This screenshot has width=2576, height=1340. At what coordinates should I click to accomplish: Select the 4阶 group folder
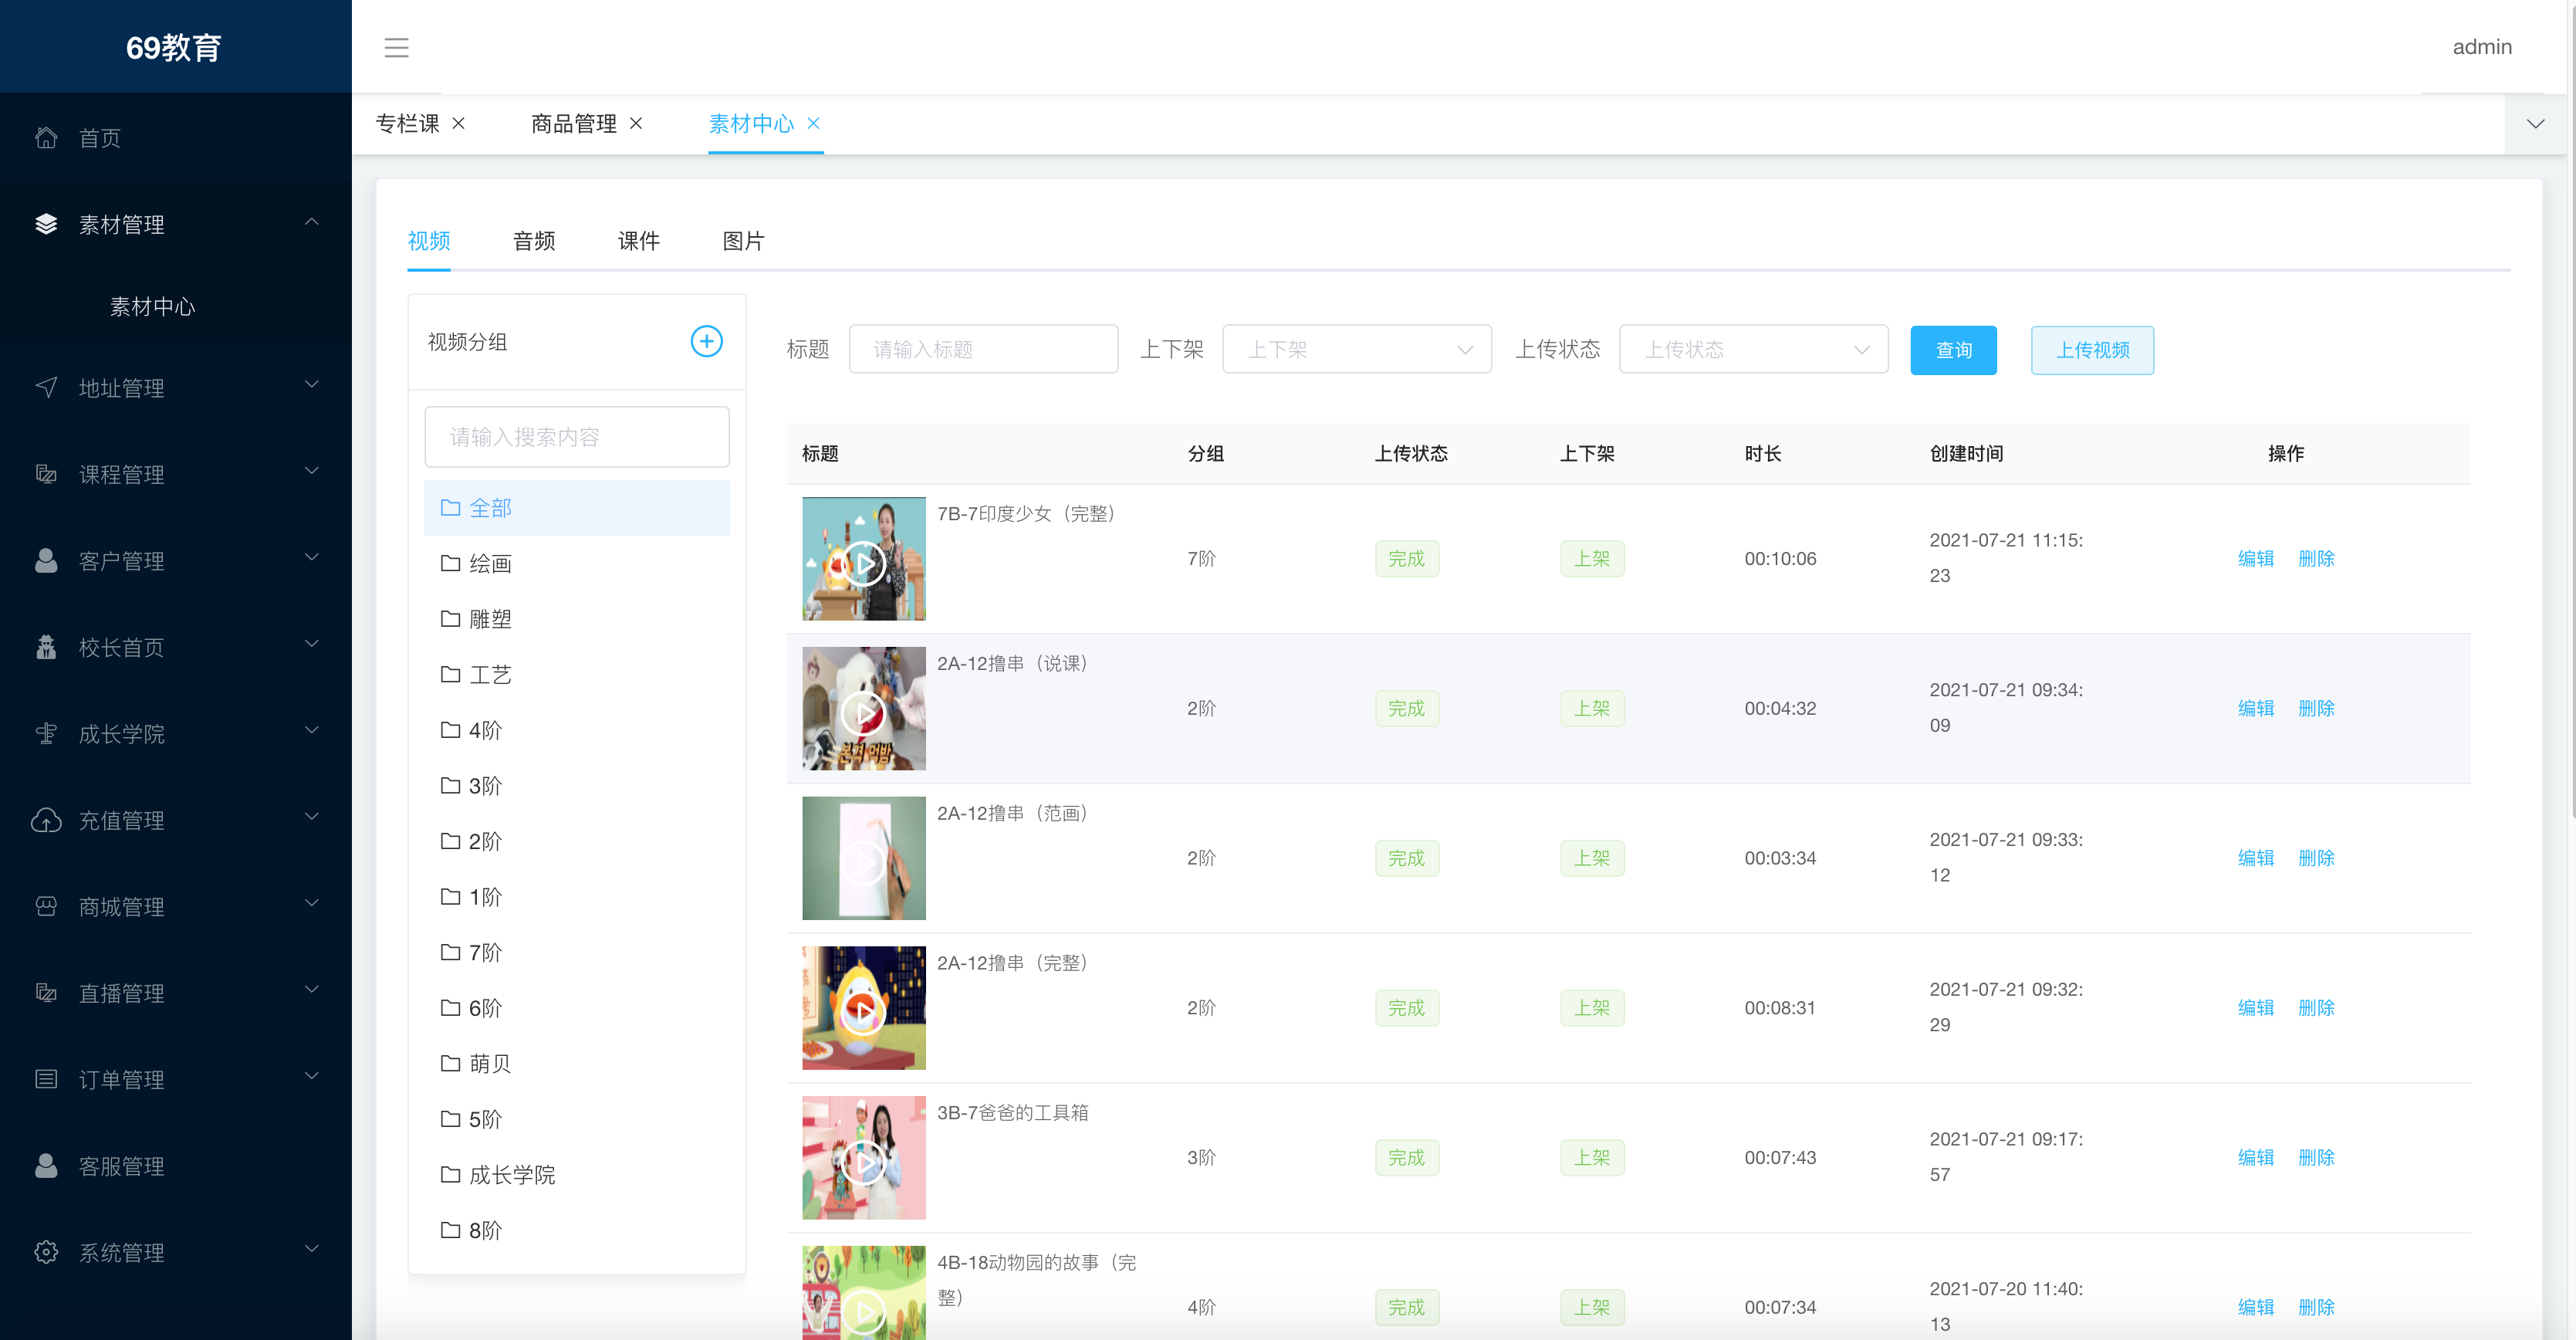577,731
